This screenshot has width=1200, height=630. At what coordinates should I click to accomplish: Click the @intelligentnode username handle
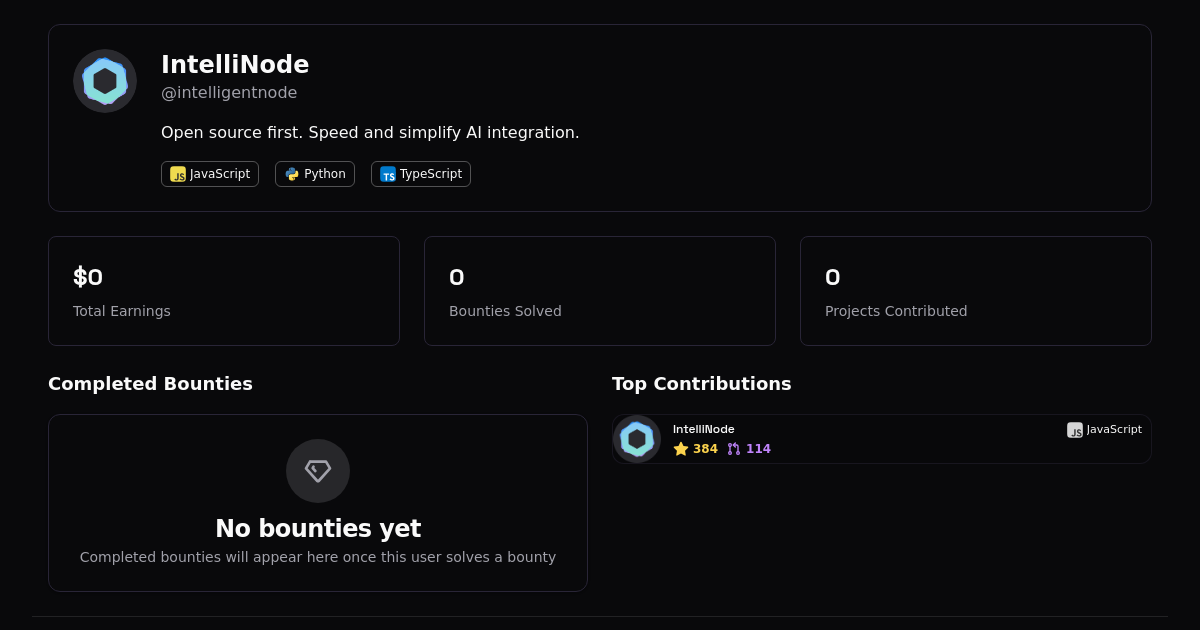pyautogui.click(x=229, y=93)
